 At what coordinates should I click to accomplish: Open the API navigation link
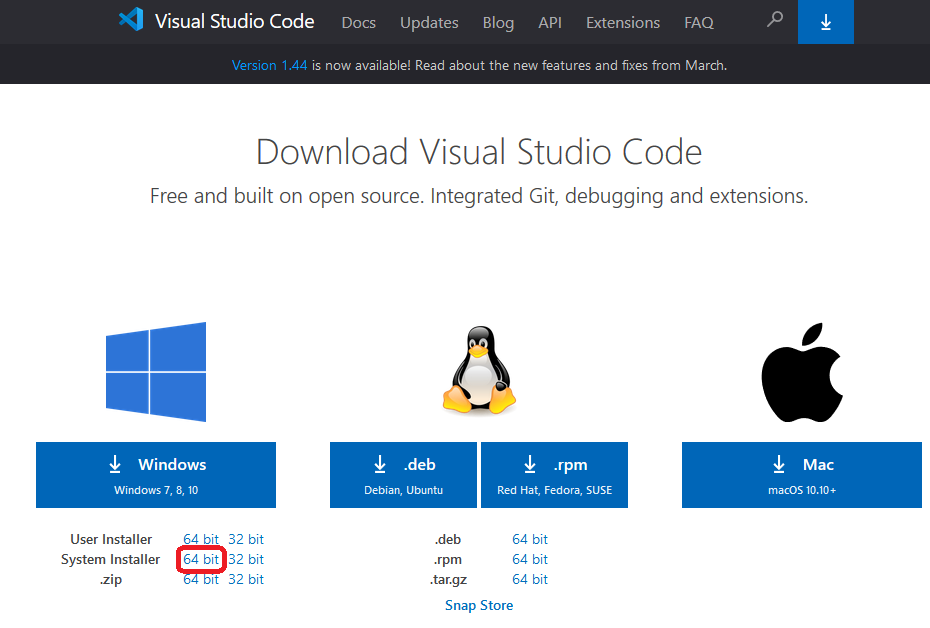(x=550, y=23)
